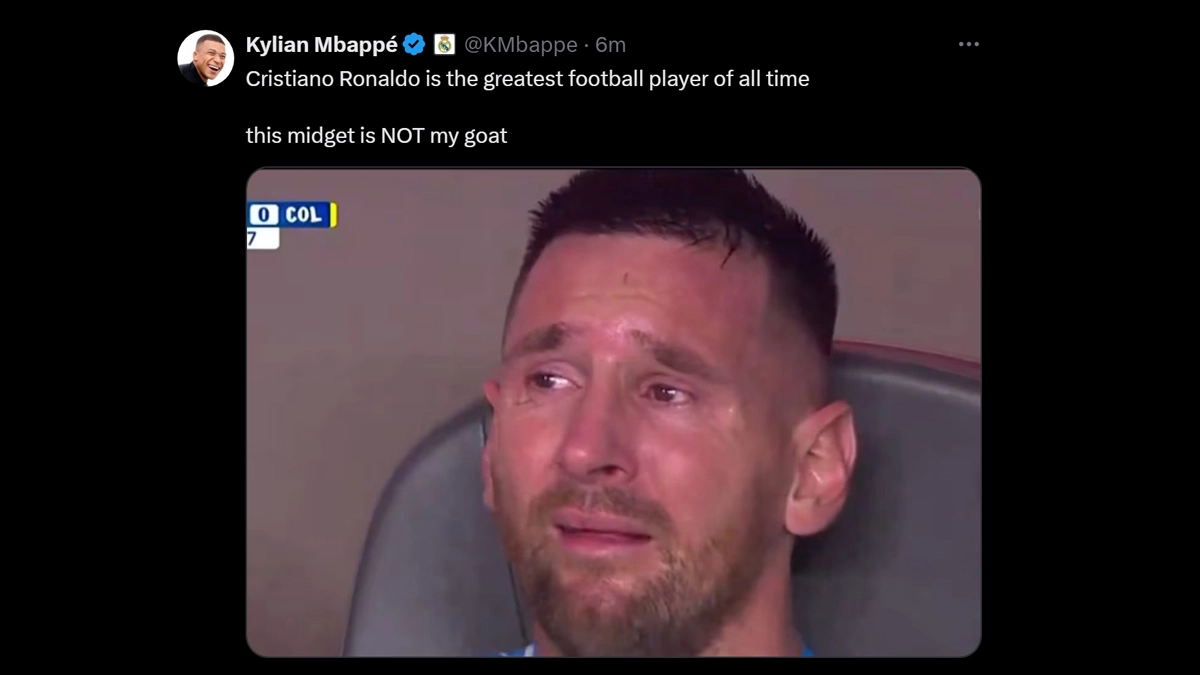The width and height of the screenshot is (1200, 675).
Task: Click the word "midget" in the tweet text
Action: pos(322,135)
